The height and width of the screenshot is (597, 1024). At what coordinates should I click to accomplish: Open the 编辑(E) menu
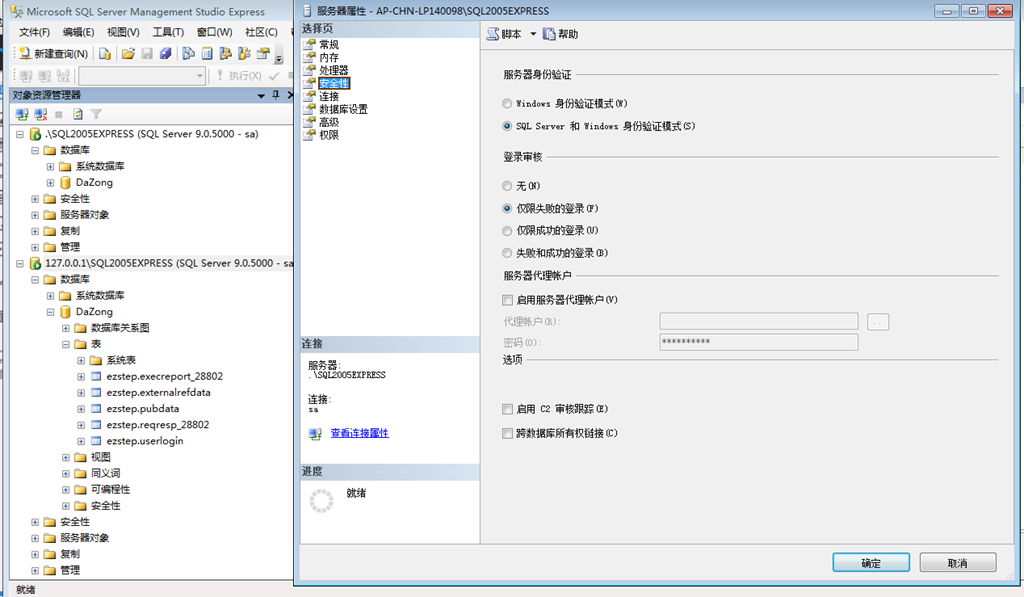tap(78, 32)
